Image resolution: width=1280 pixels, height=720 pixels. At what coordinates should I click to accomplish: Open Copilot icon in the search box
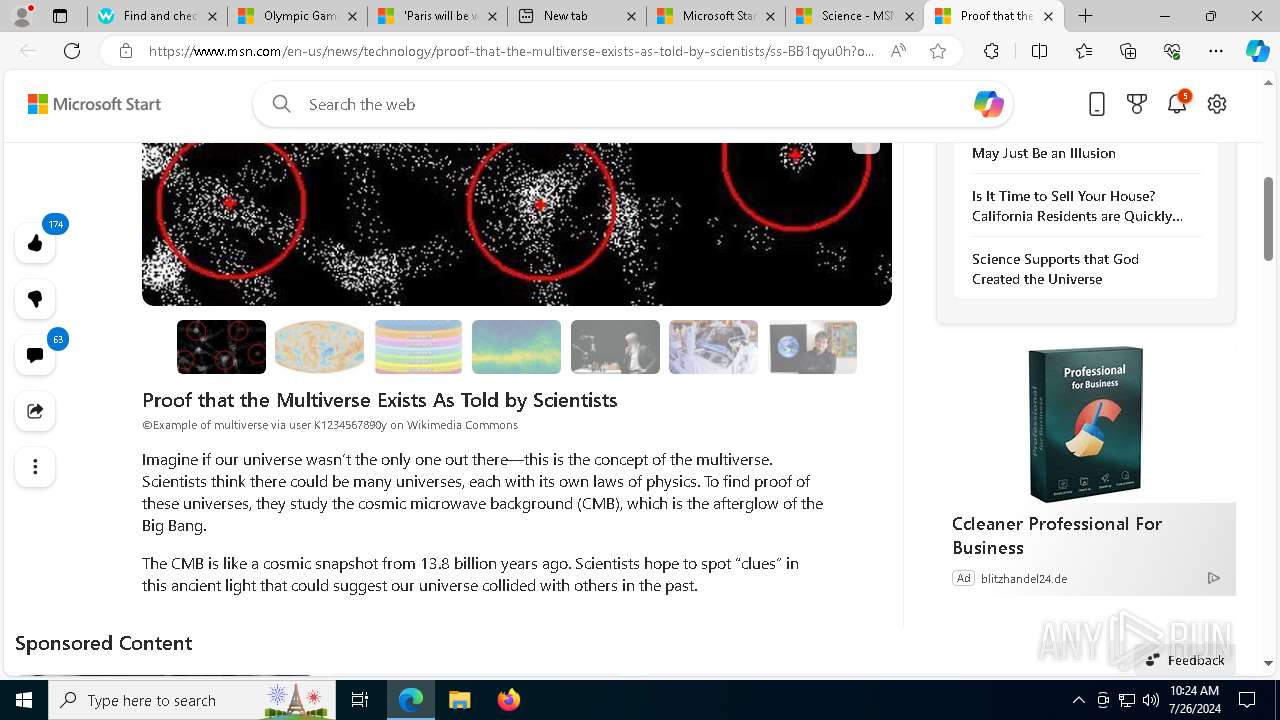click(988, 104)
